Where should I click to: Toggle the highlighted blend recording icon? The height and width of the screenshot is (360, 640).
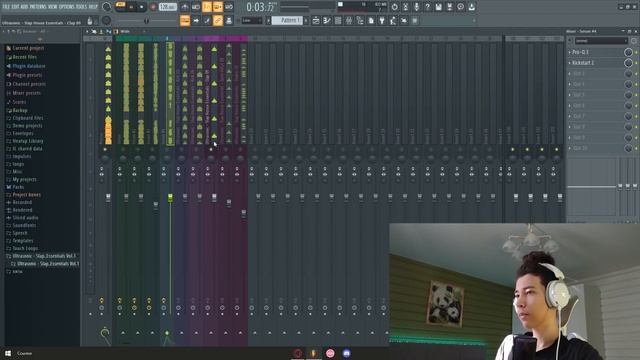(218, 7)
